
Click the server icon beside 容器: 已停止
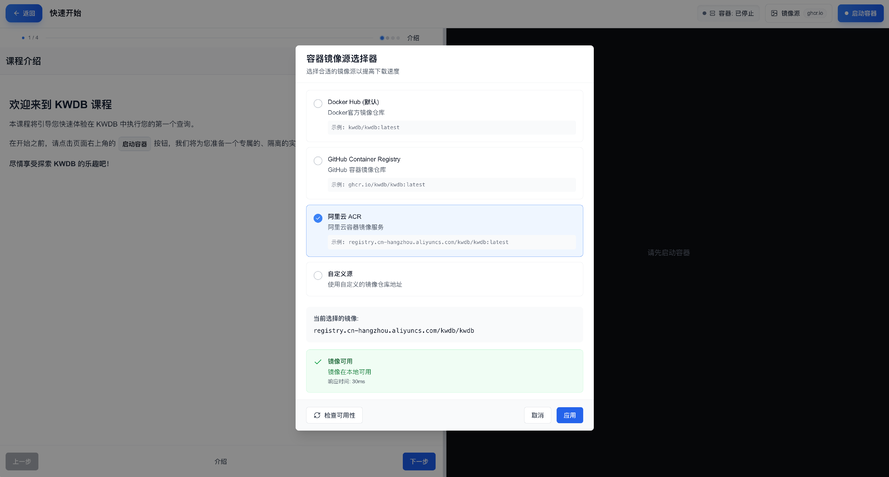click(x=713, y=13)
